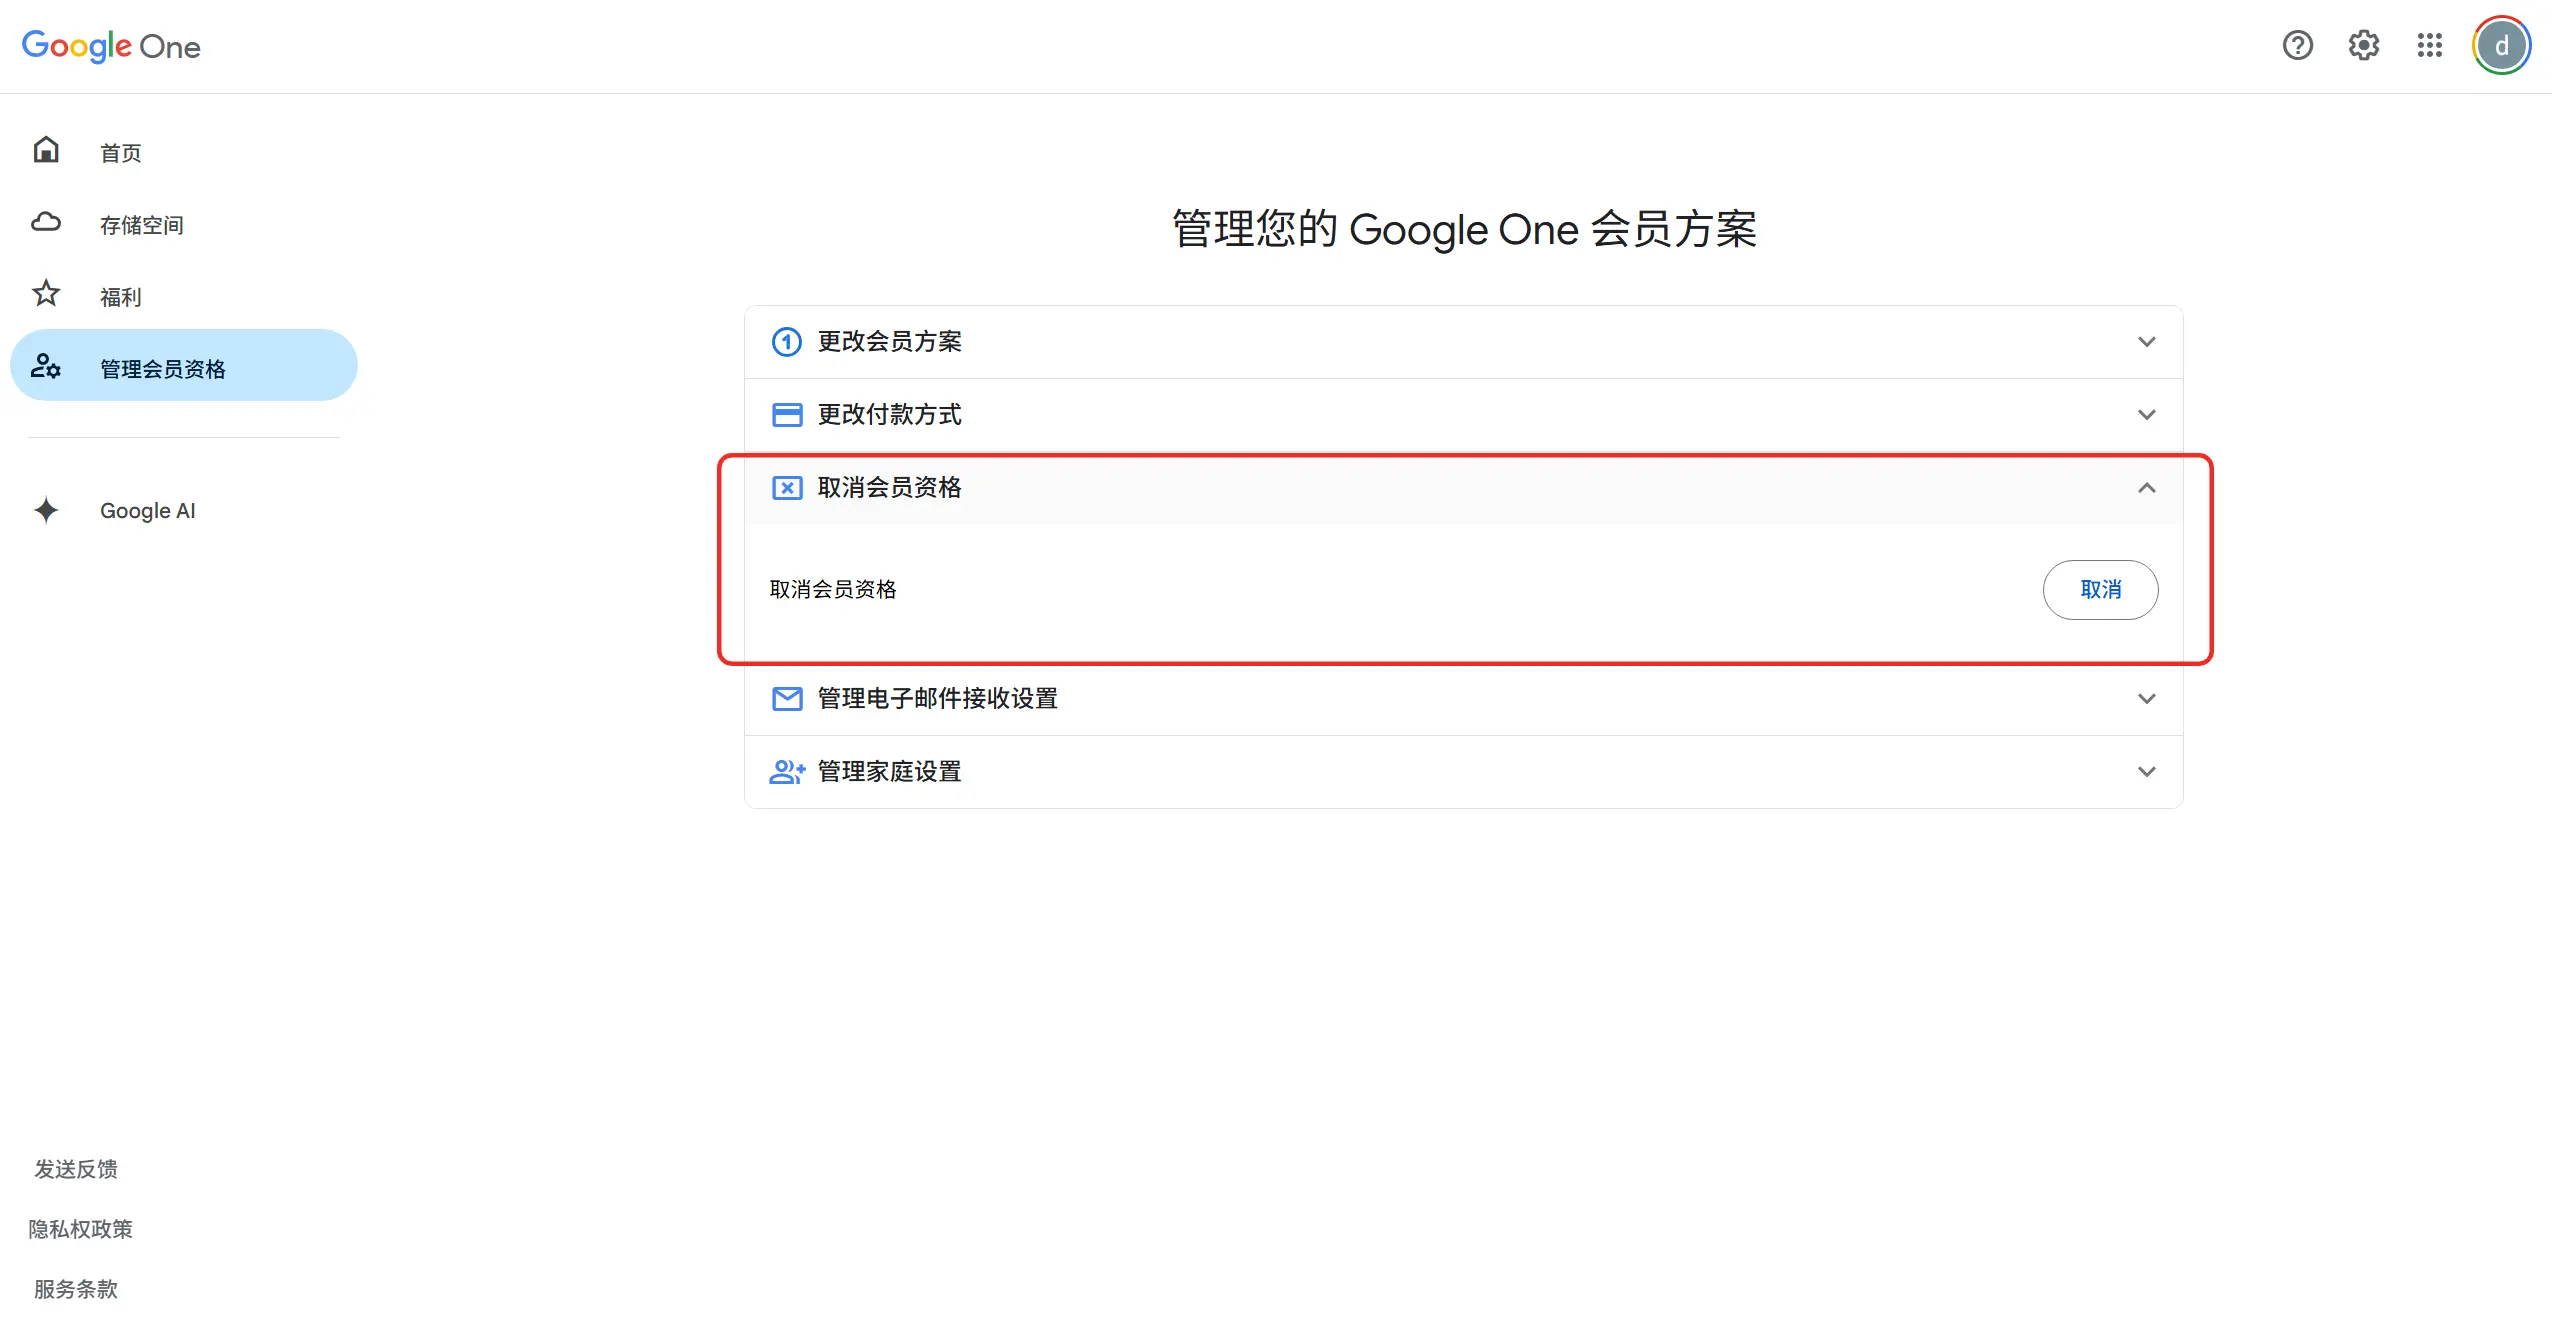2552x1338 pixels.
Task: Click the profile avatar circle
Action: pos(2501,45)
